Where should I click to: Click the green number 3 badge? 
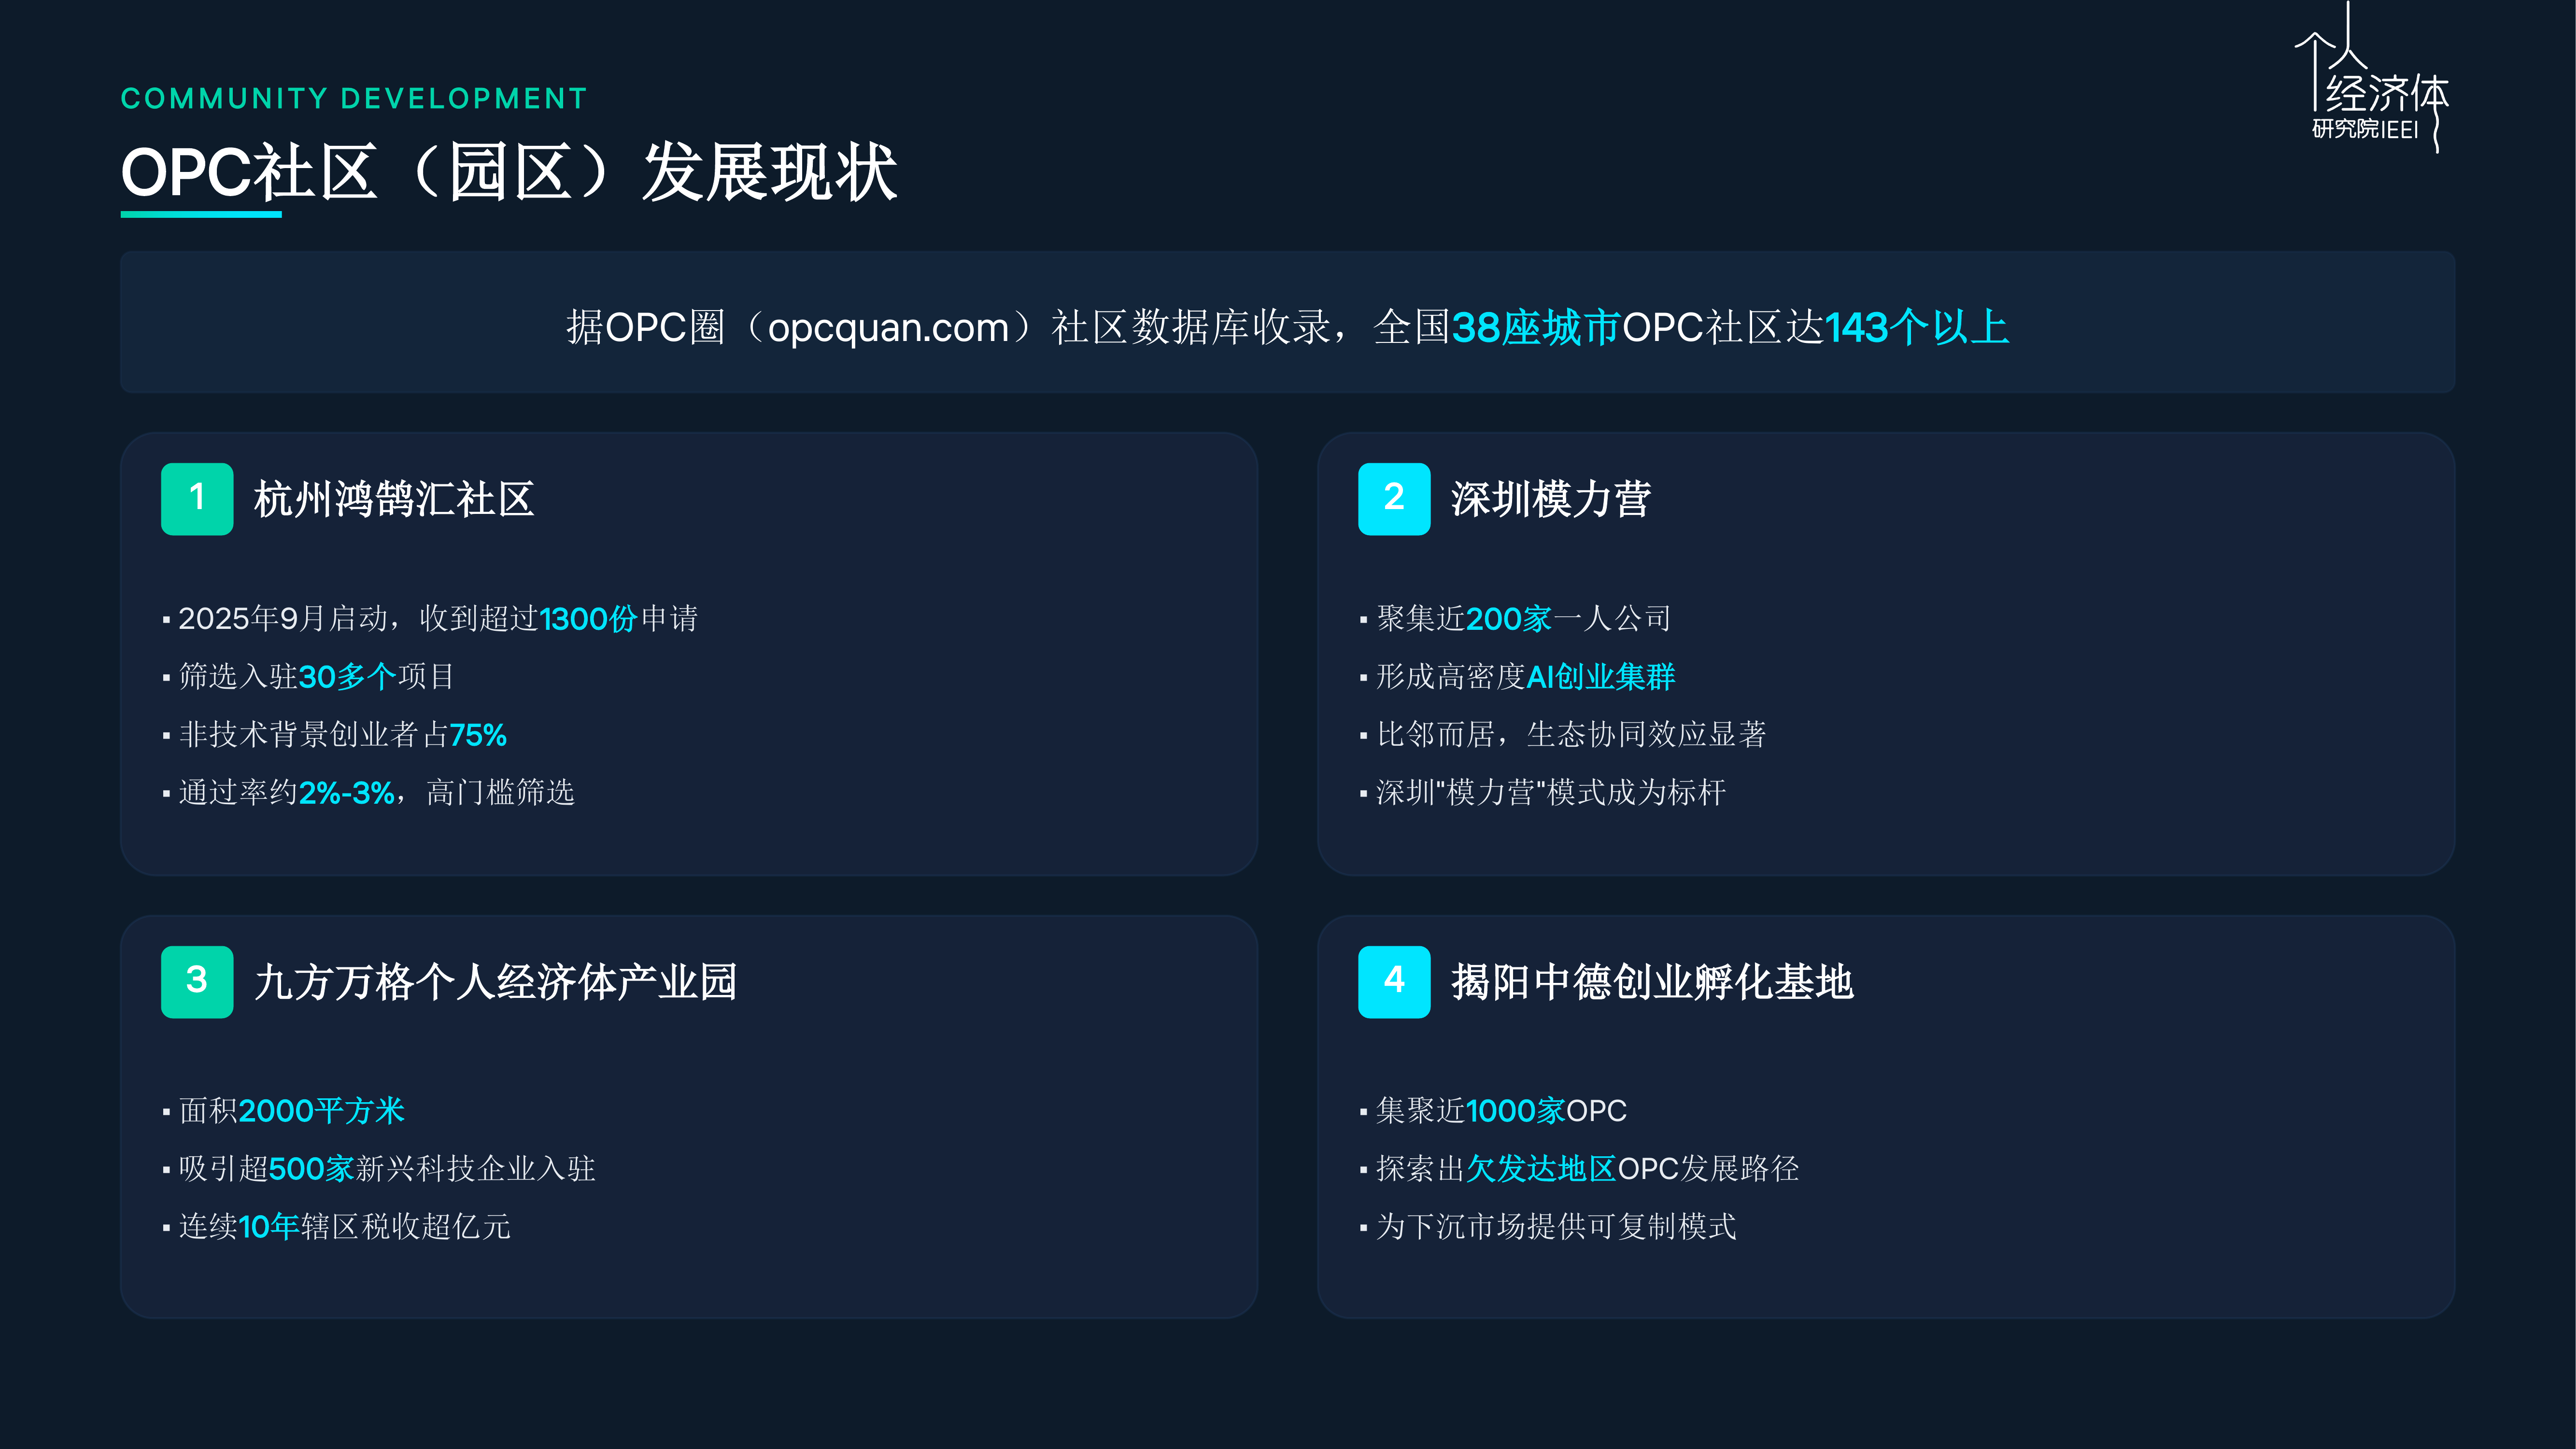coord(197,982)
